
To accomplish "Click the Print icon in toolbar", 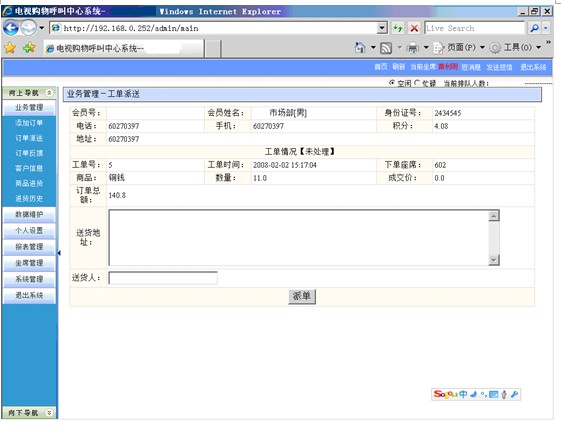I will coord(413,48).
